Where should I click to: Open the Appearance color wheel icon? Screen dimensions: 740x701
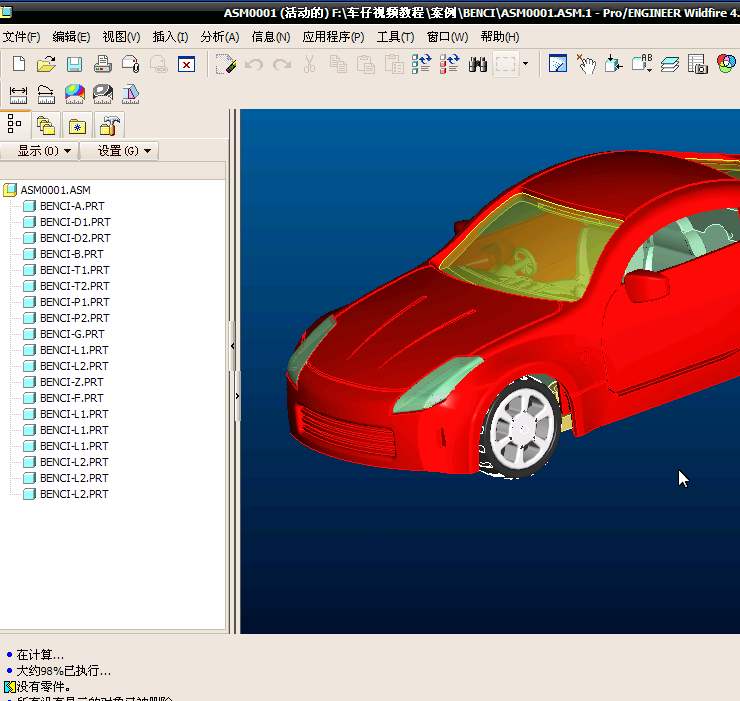(x=726, y=64)
